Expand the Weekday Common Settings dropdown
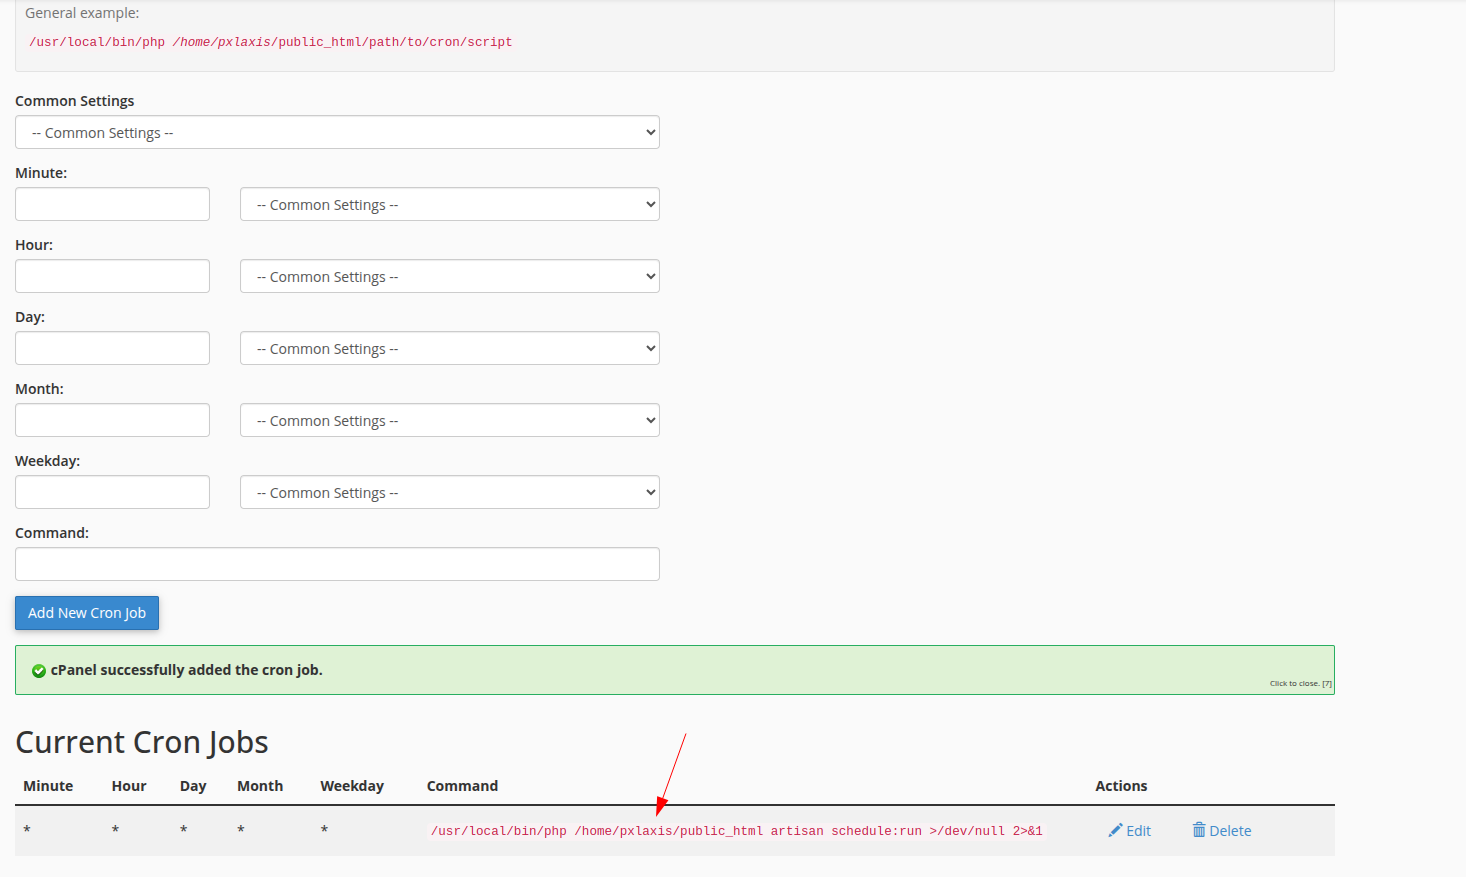Image resolution: width=1466 pixels, height=877 pixels. point(450,492)
